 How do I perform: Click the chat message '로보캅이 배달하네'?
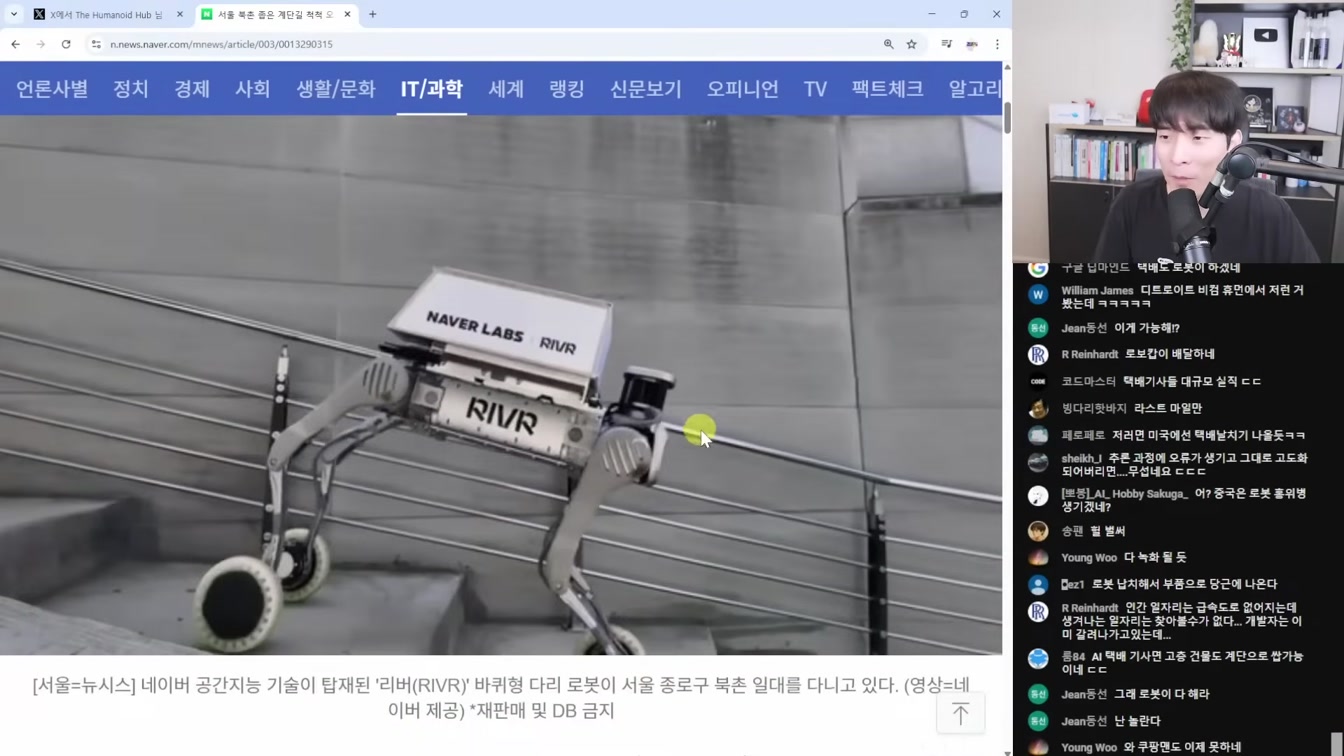1170,354
